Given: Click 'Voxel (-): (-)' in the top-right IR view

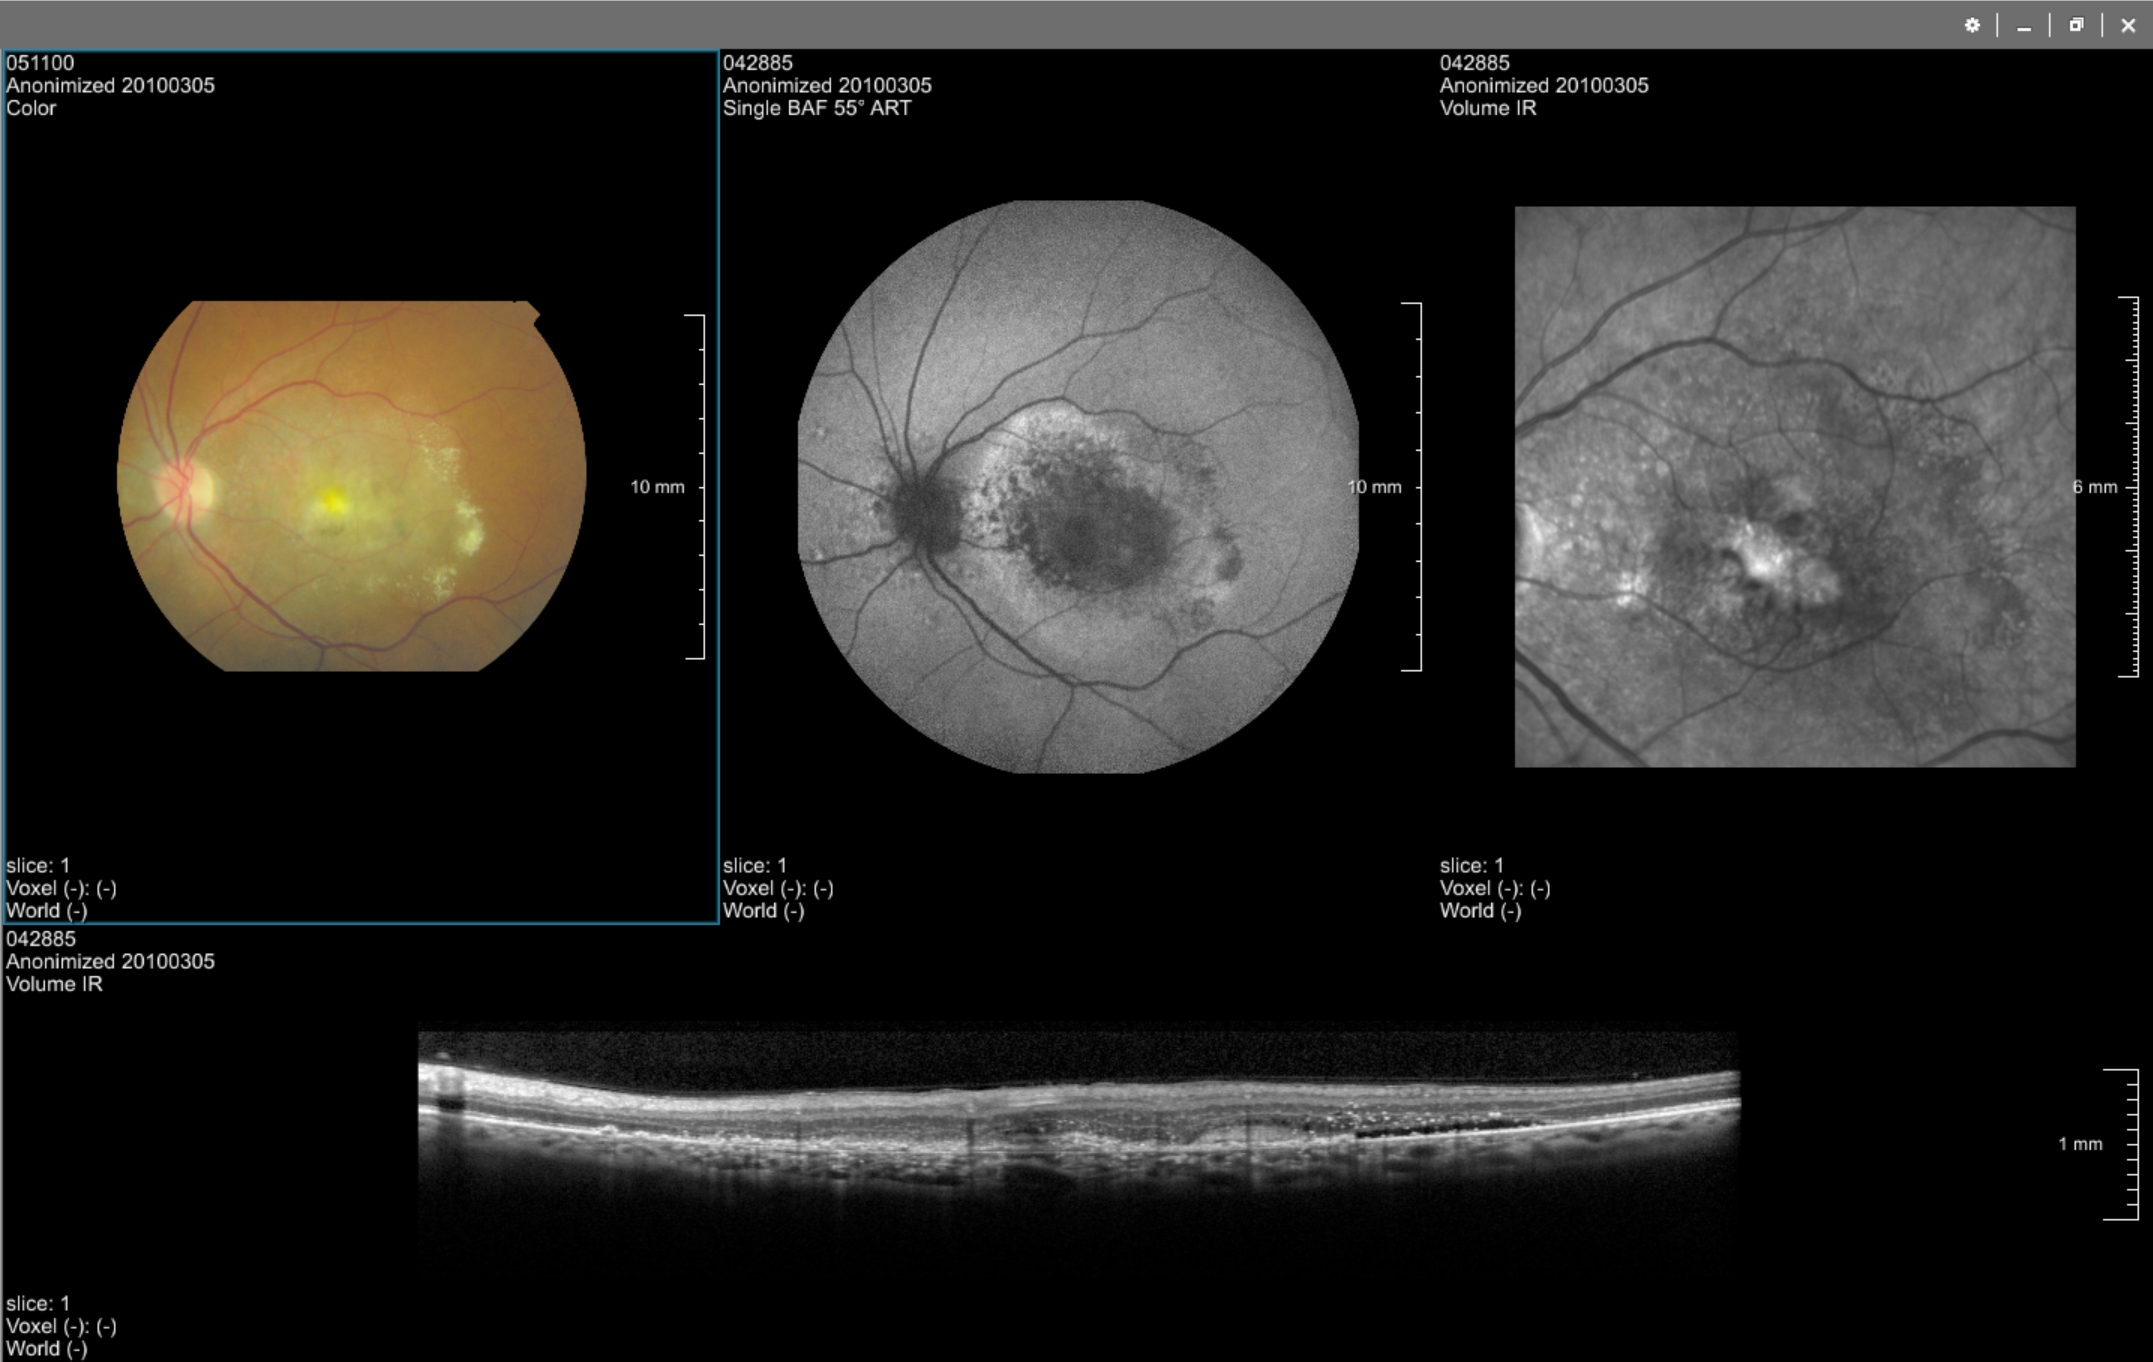Looking at the screenshot, I should (x=1495, y=888).
